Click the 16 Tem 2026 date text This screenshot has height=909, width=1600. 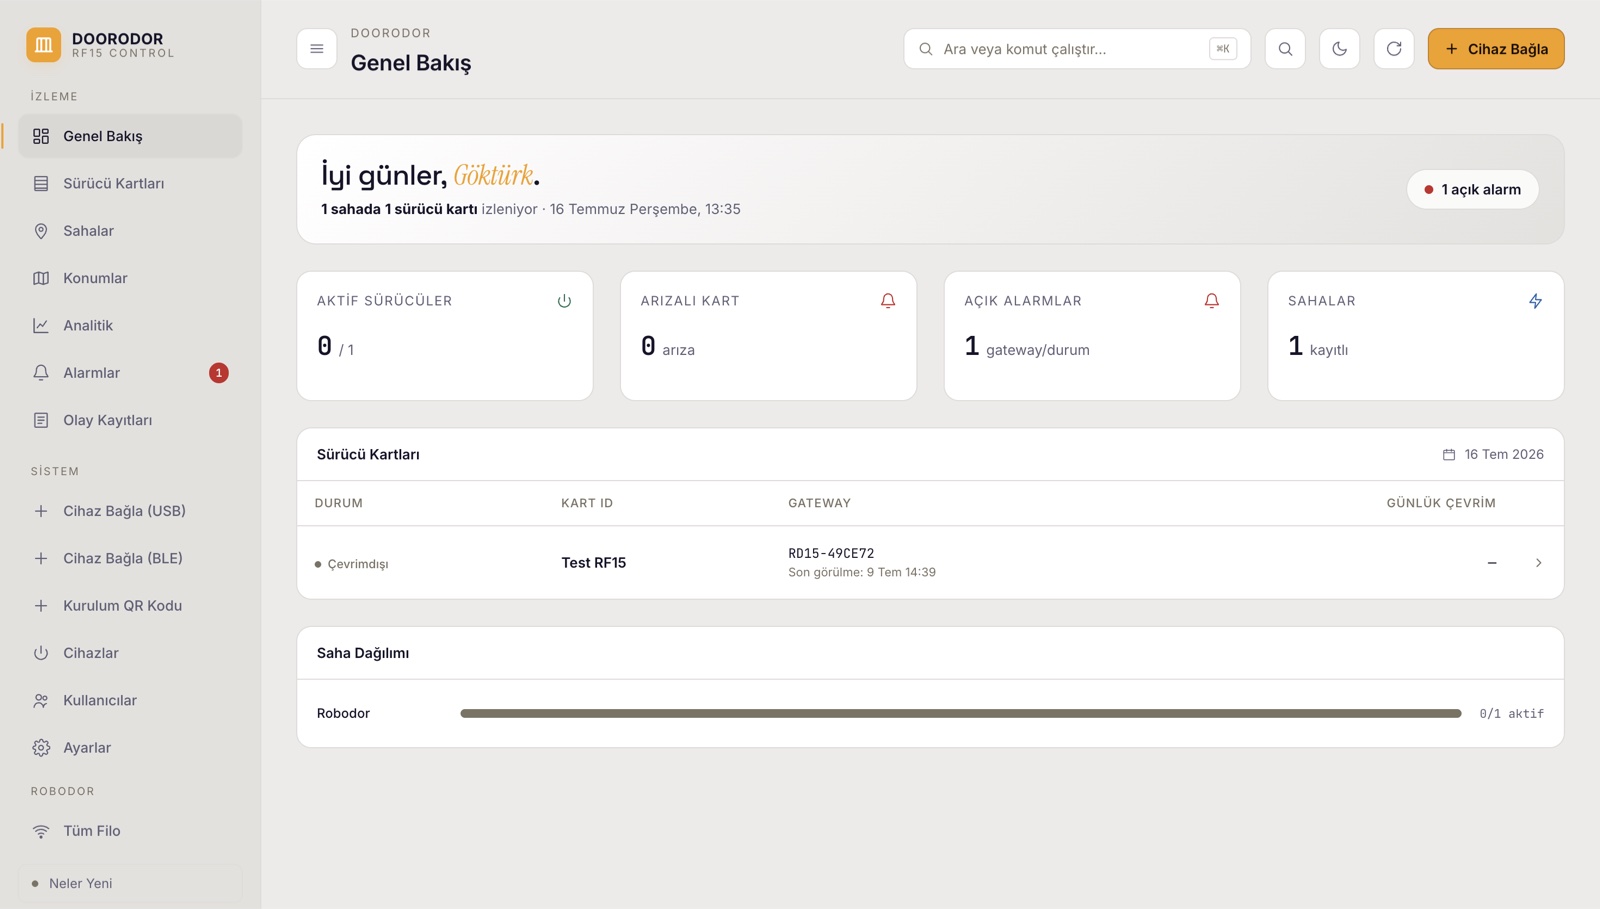tap(1504, 455)
